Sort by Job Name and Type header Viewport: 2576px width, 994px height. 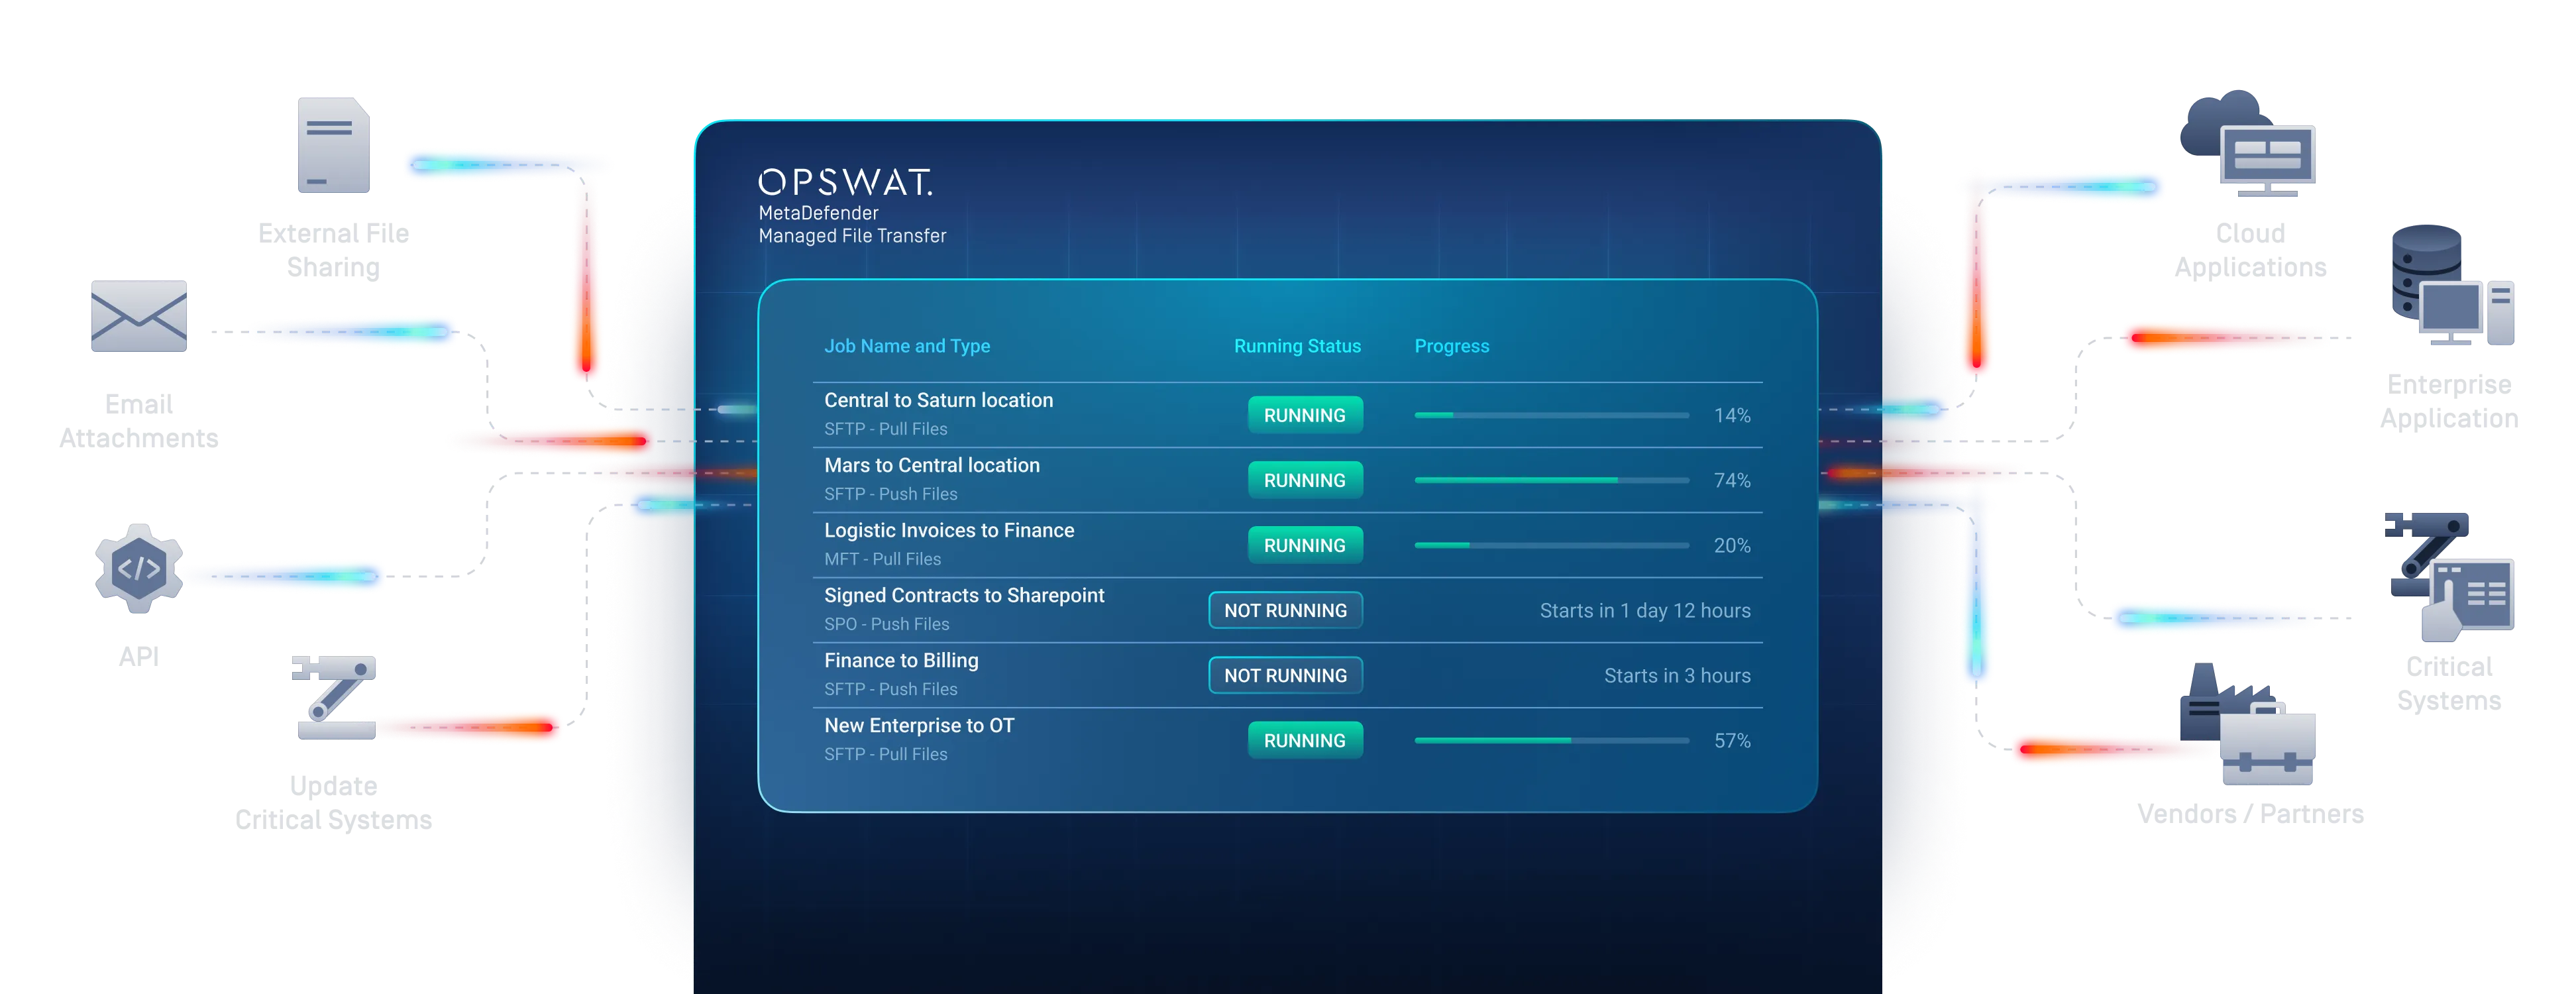(x=906, y=346)
